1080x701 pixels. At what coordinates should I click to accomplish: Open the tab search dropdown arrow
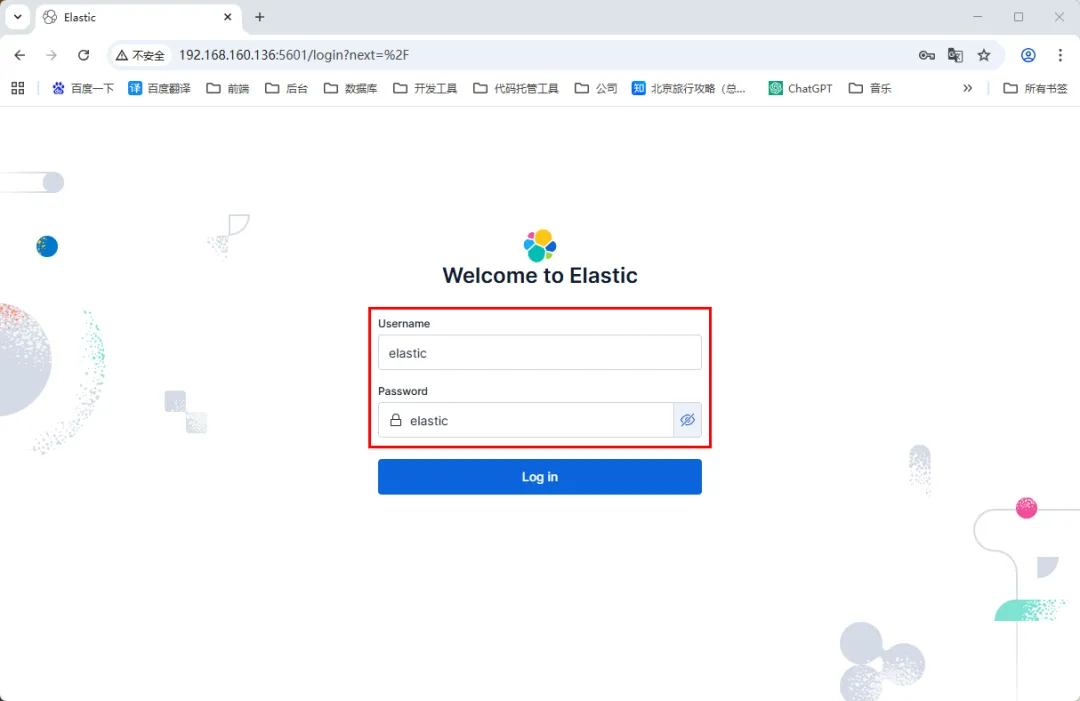18,17
